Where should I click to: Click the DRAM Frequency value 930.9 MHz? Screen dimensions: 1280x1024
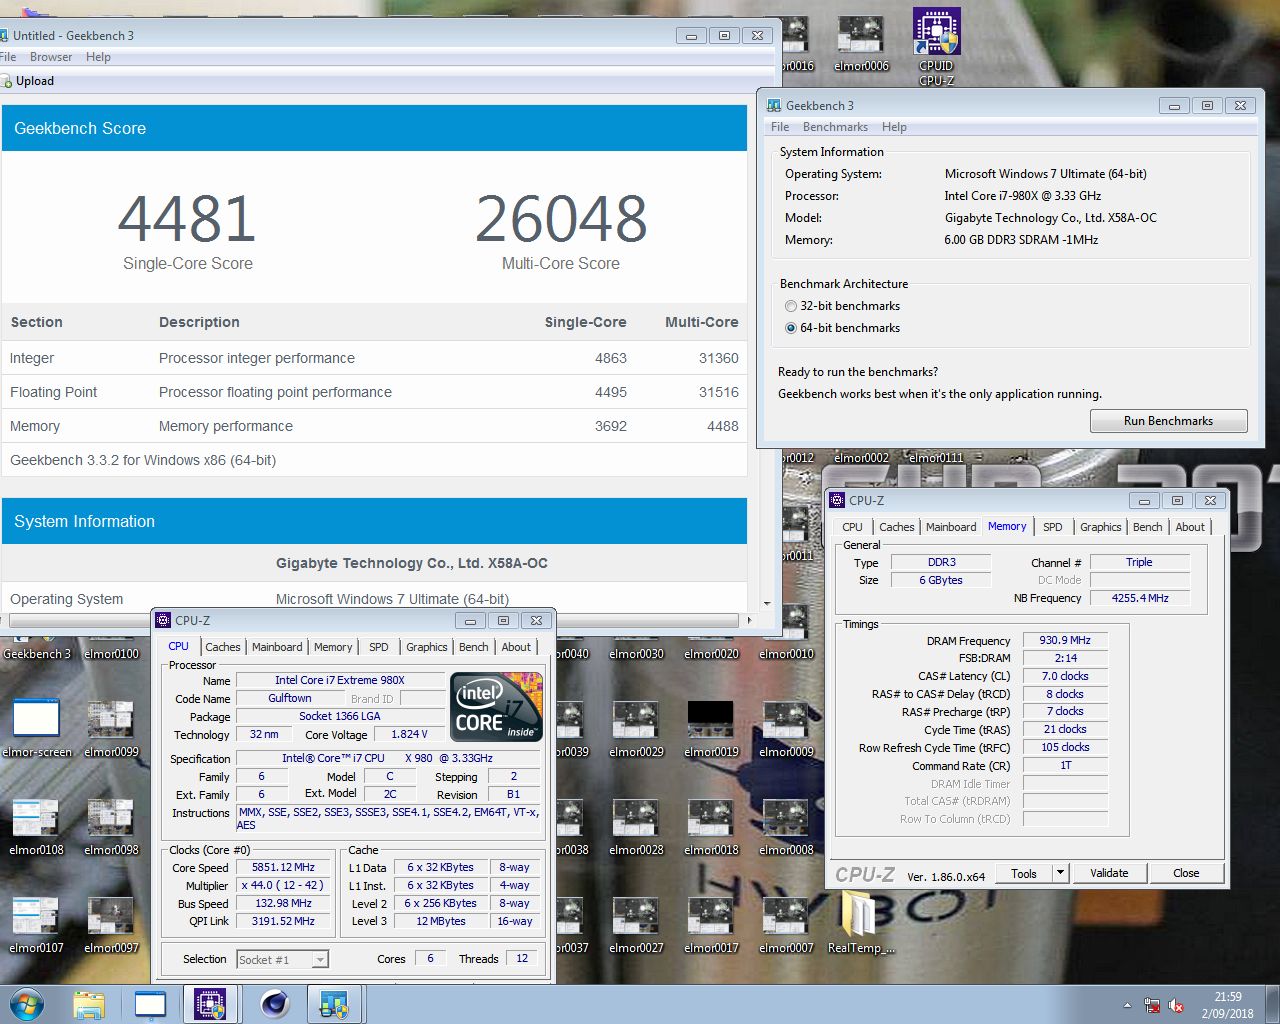coord(1065,640)
